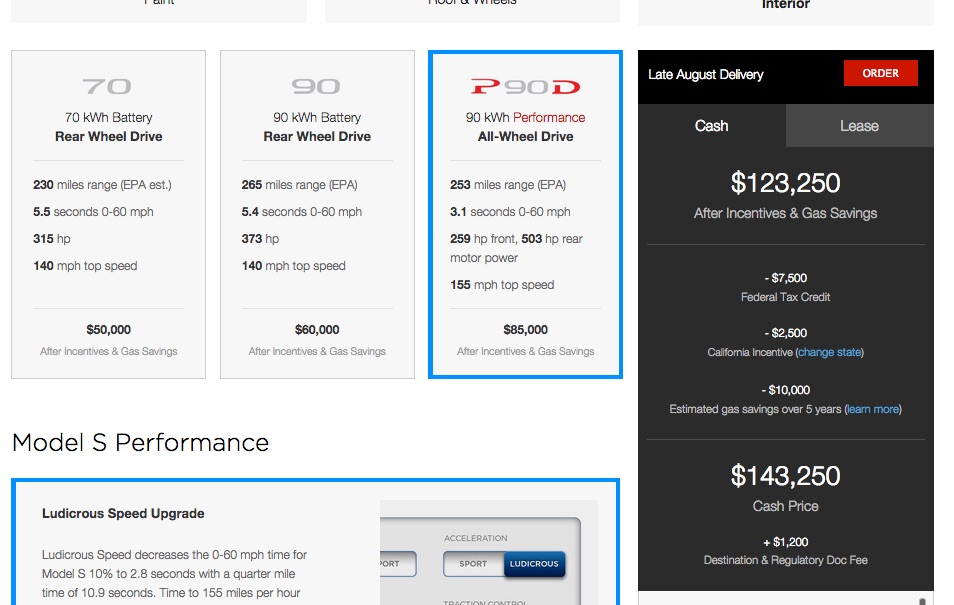Click the '- $7,500' Federal Tax Credit amount
This screenshot has height=605, width=954.
pos(785,278)
